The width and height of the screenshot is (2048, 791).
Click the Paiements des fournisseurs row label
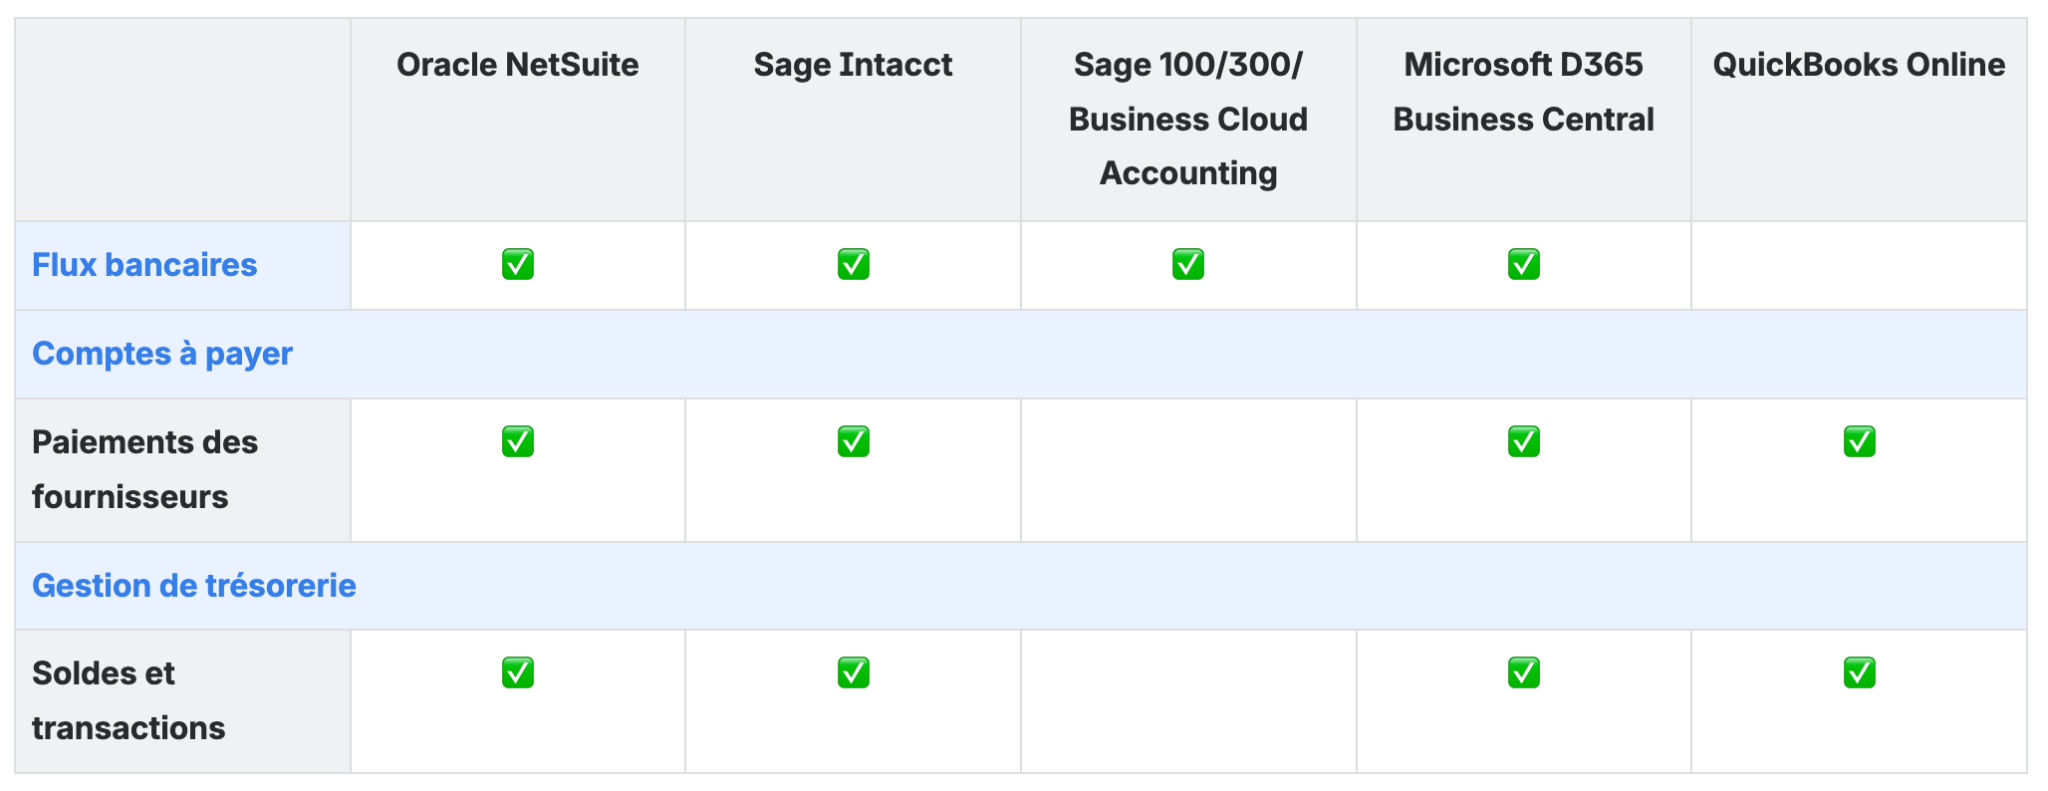145,469
